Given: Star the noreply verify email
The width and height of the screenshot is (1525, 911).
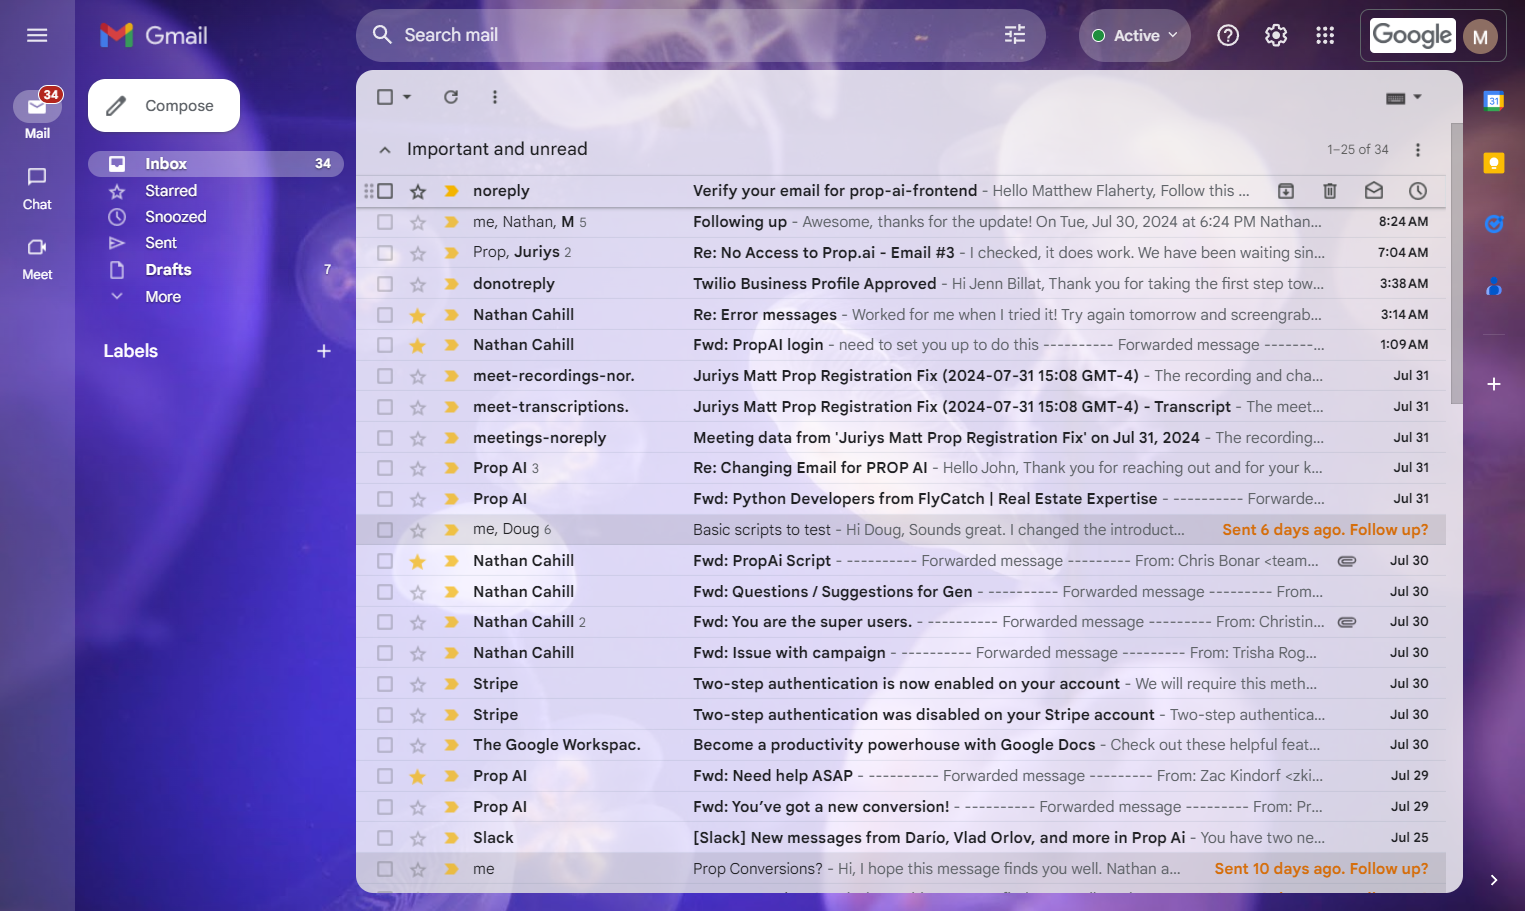Looking at the screenshot, I should (418, 191).
